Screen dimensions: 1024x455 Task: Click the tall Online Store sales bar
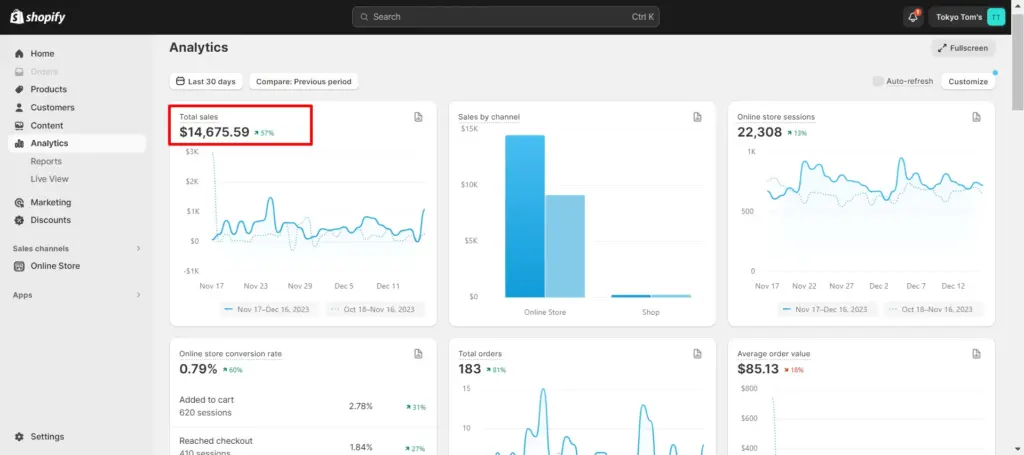coord(524,216)
